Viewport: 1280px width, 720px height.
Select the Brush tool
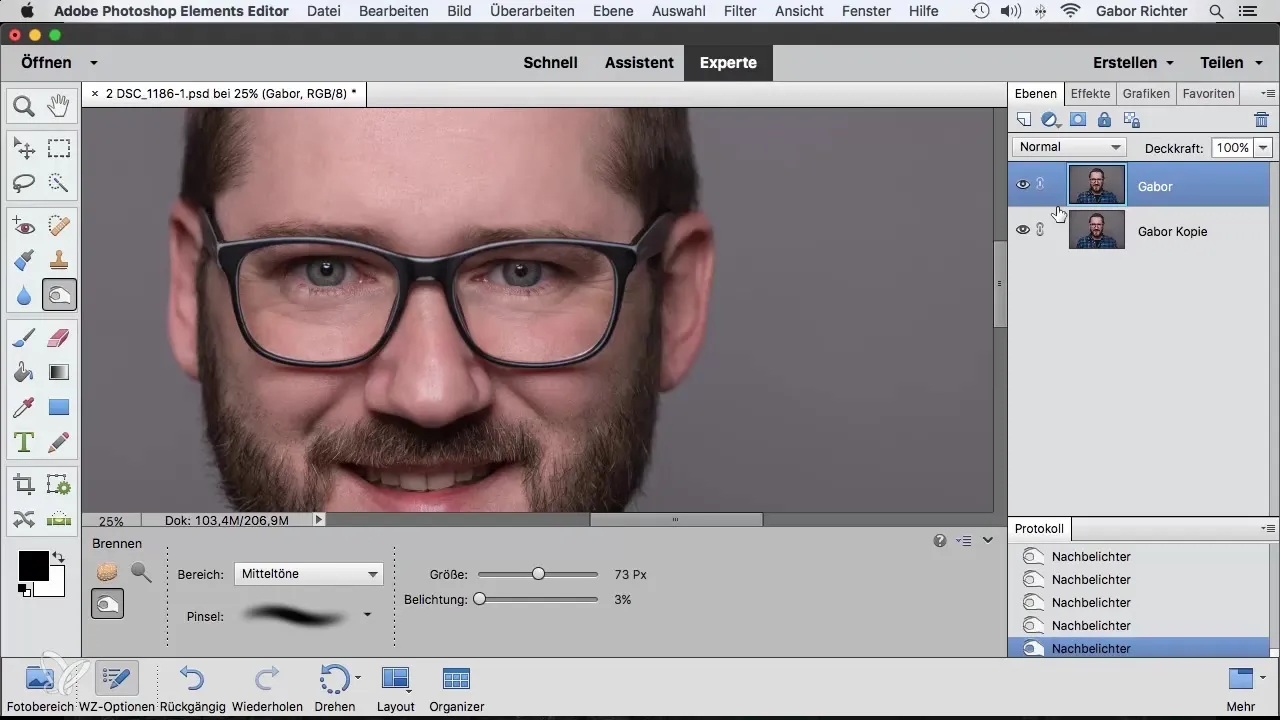tap(24, 340)
